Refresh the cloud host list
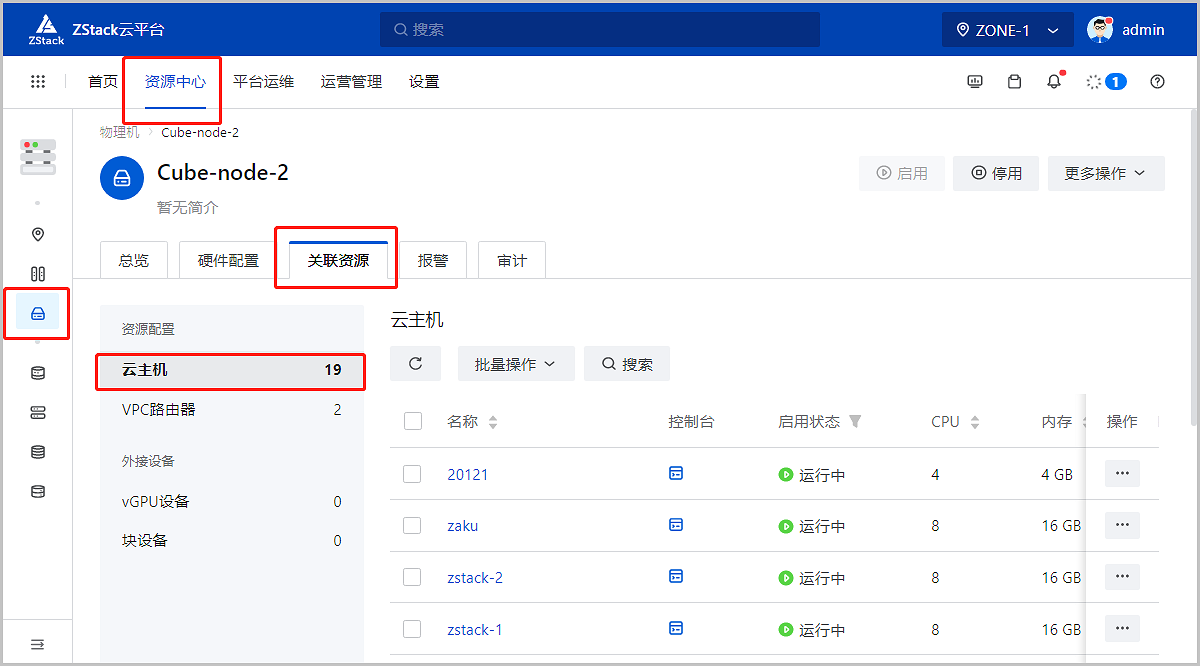The width and height of the screenshot is (1200, 666). click(415, 364)
